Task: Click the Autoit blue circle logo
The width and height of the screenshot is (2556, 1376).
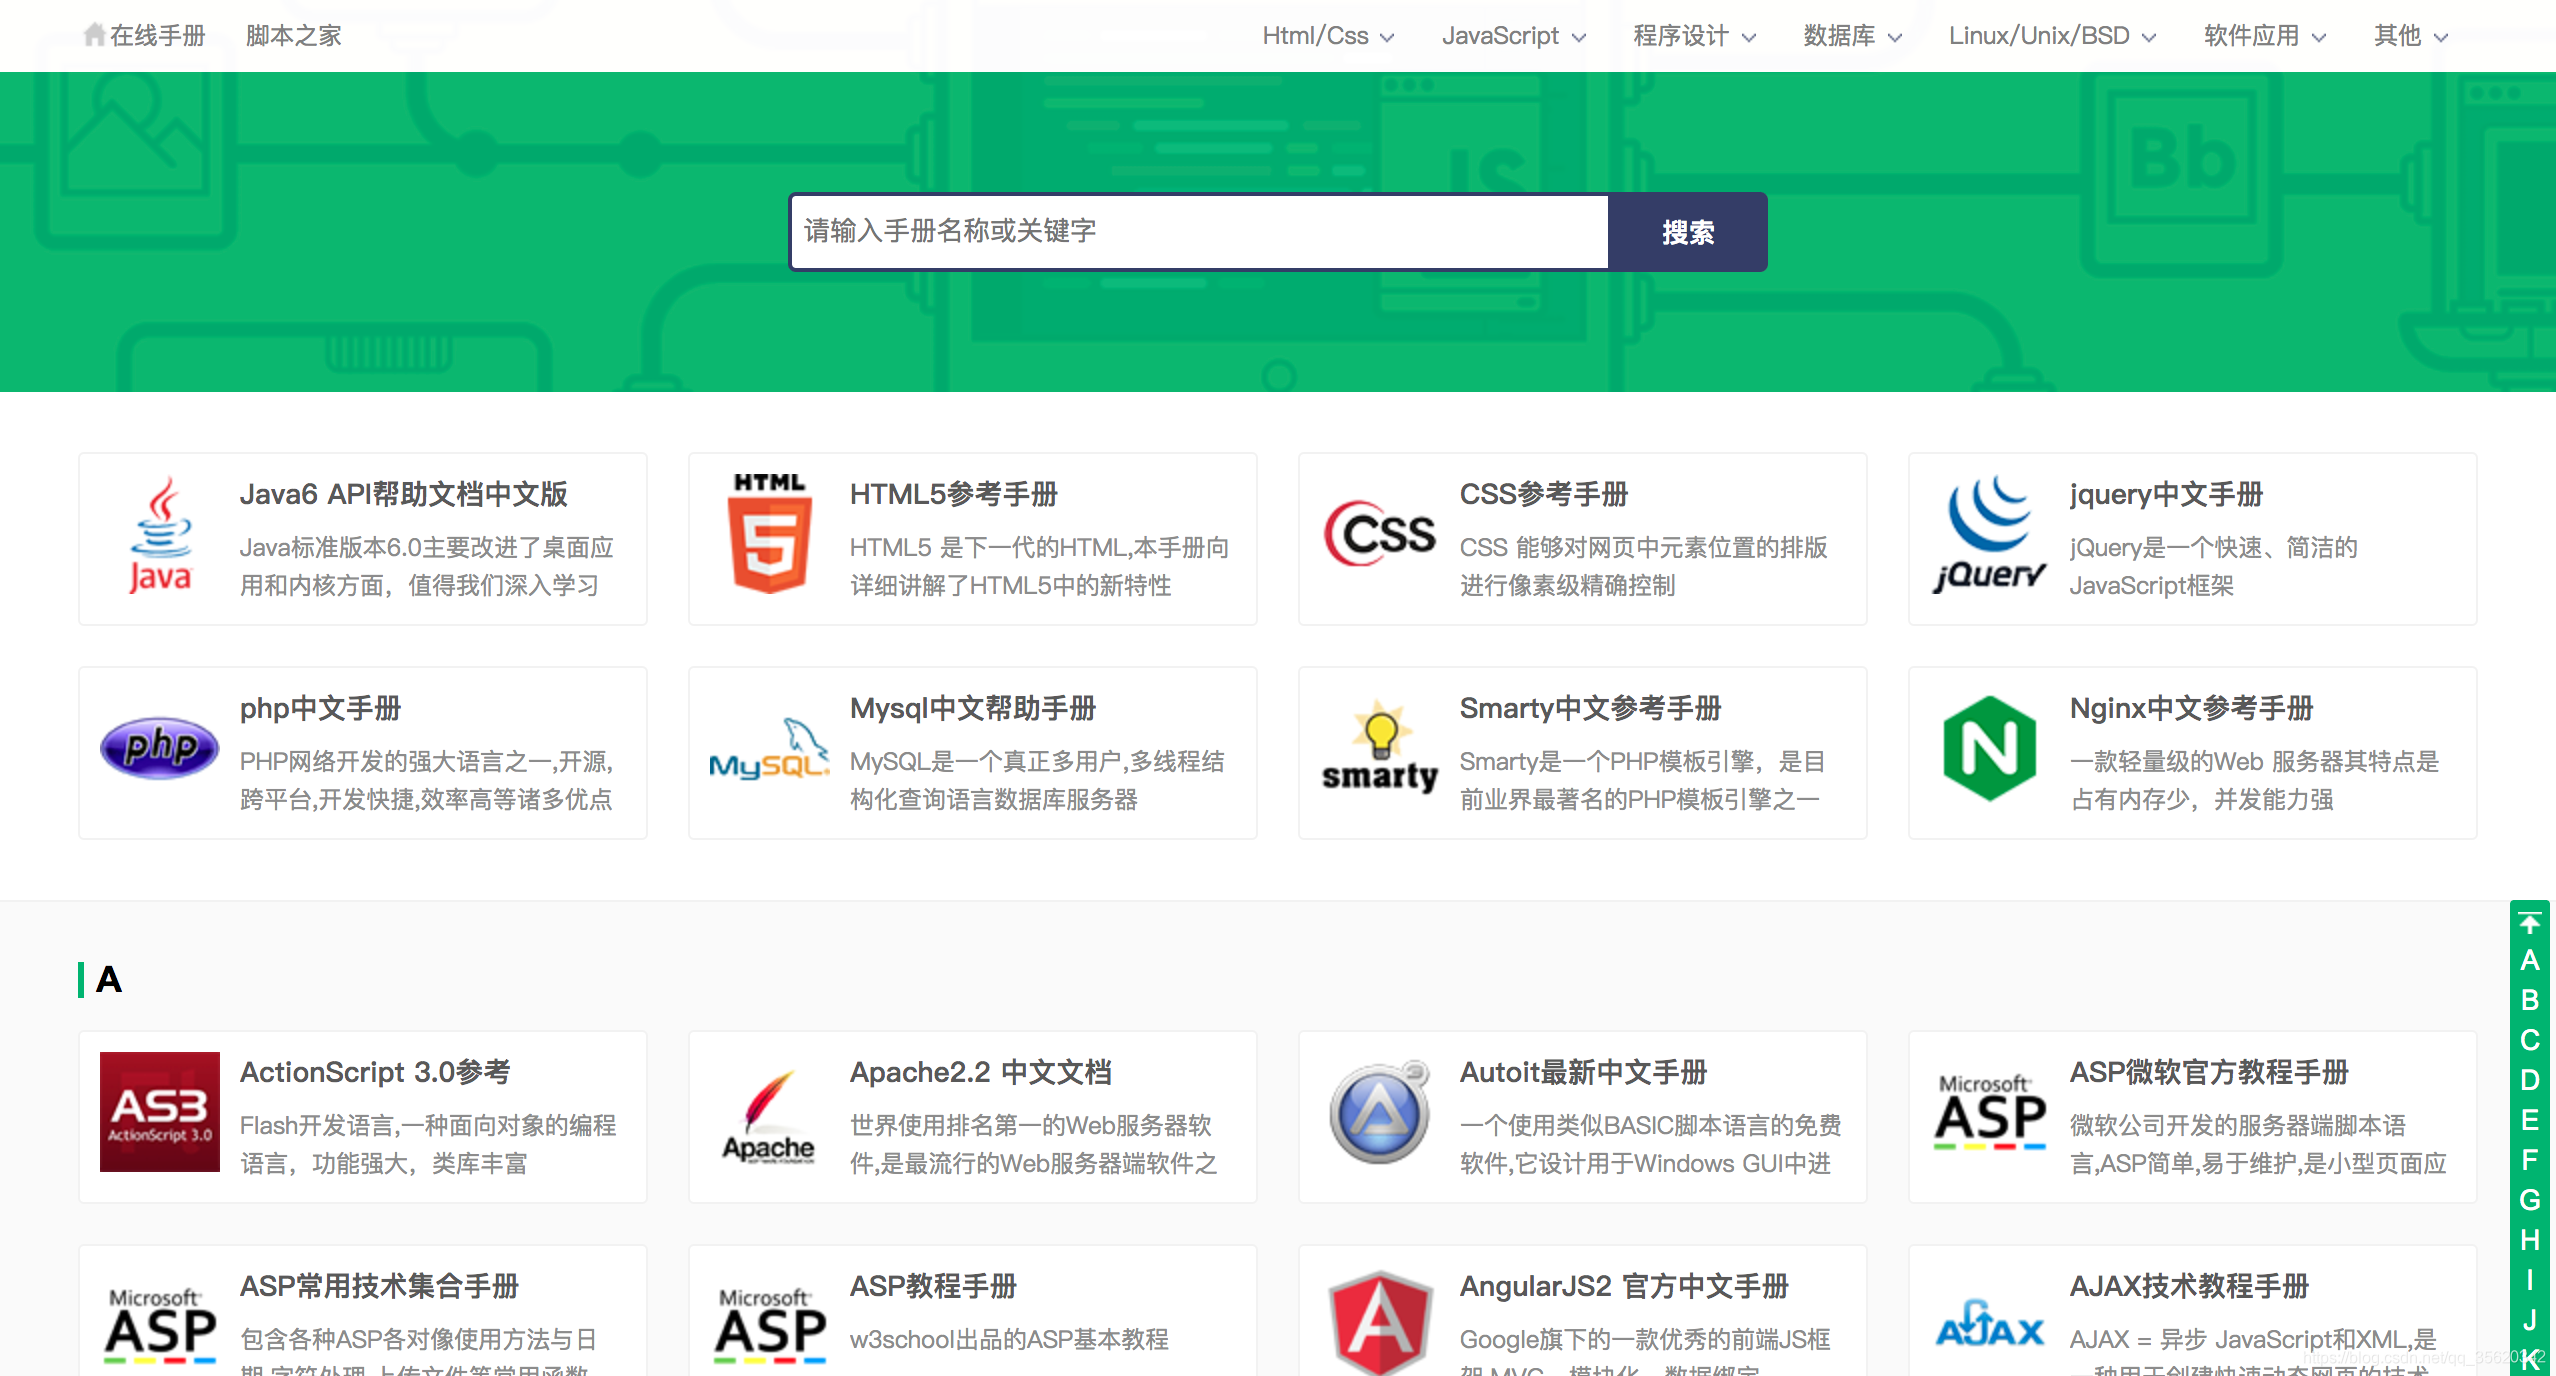Action: point(1379,1112)
